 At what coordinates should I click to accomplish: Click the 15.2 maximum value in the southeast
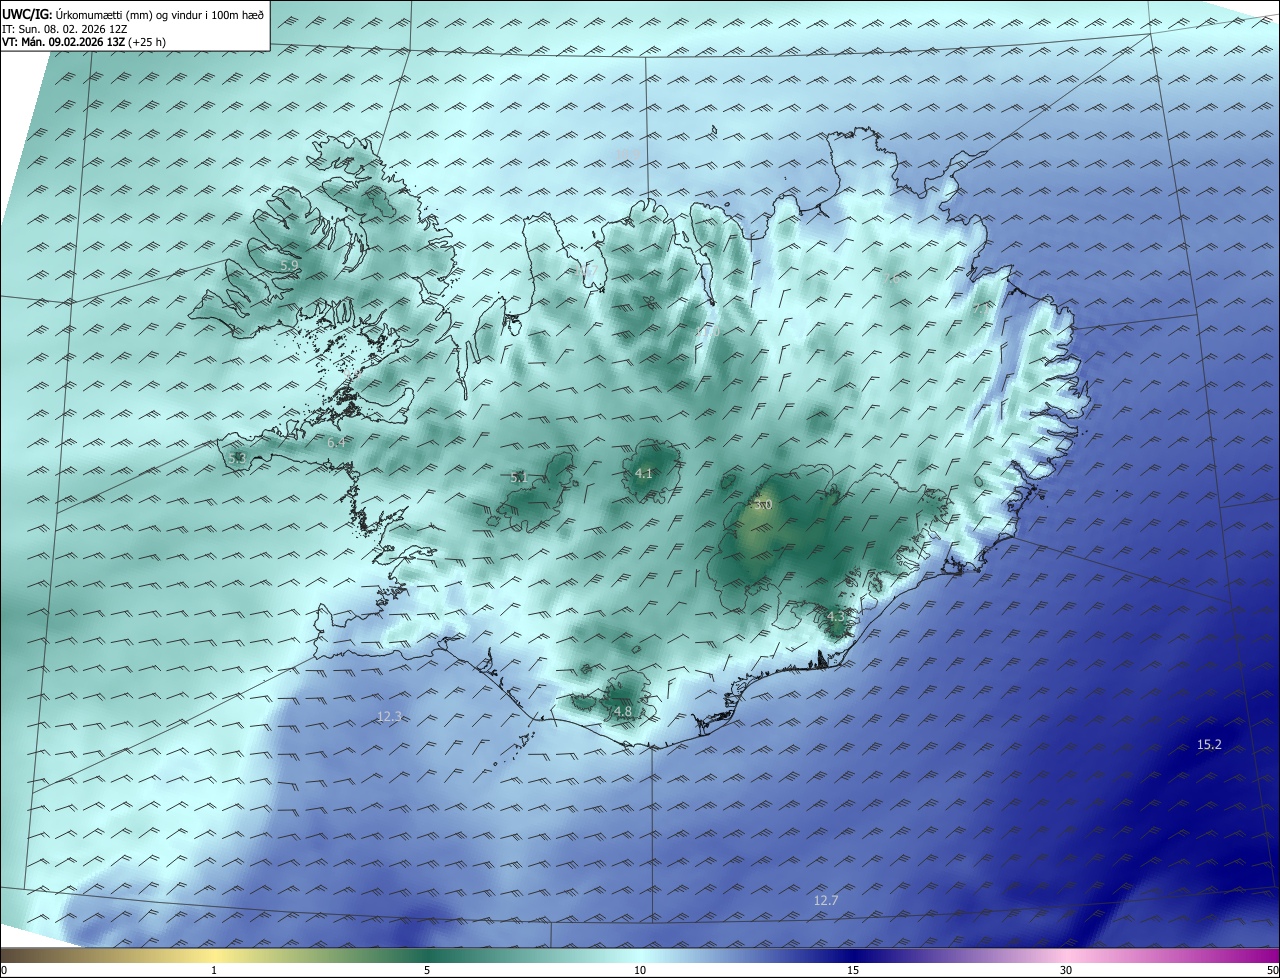(1209, 744)
